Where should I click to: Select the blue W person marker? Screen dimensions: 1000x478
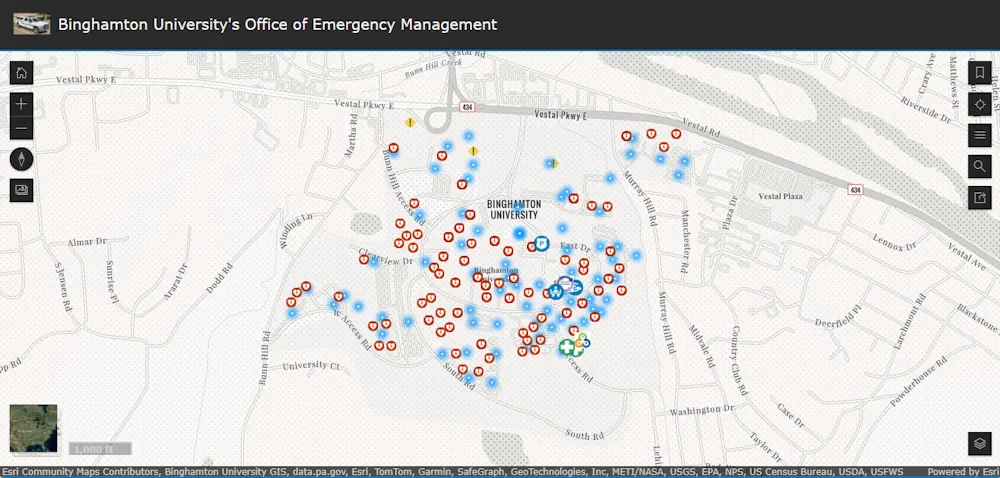point(556,292)
